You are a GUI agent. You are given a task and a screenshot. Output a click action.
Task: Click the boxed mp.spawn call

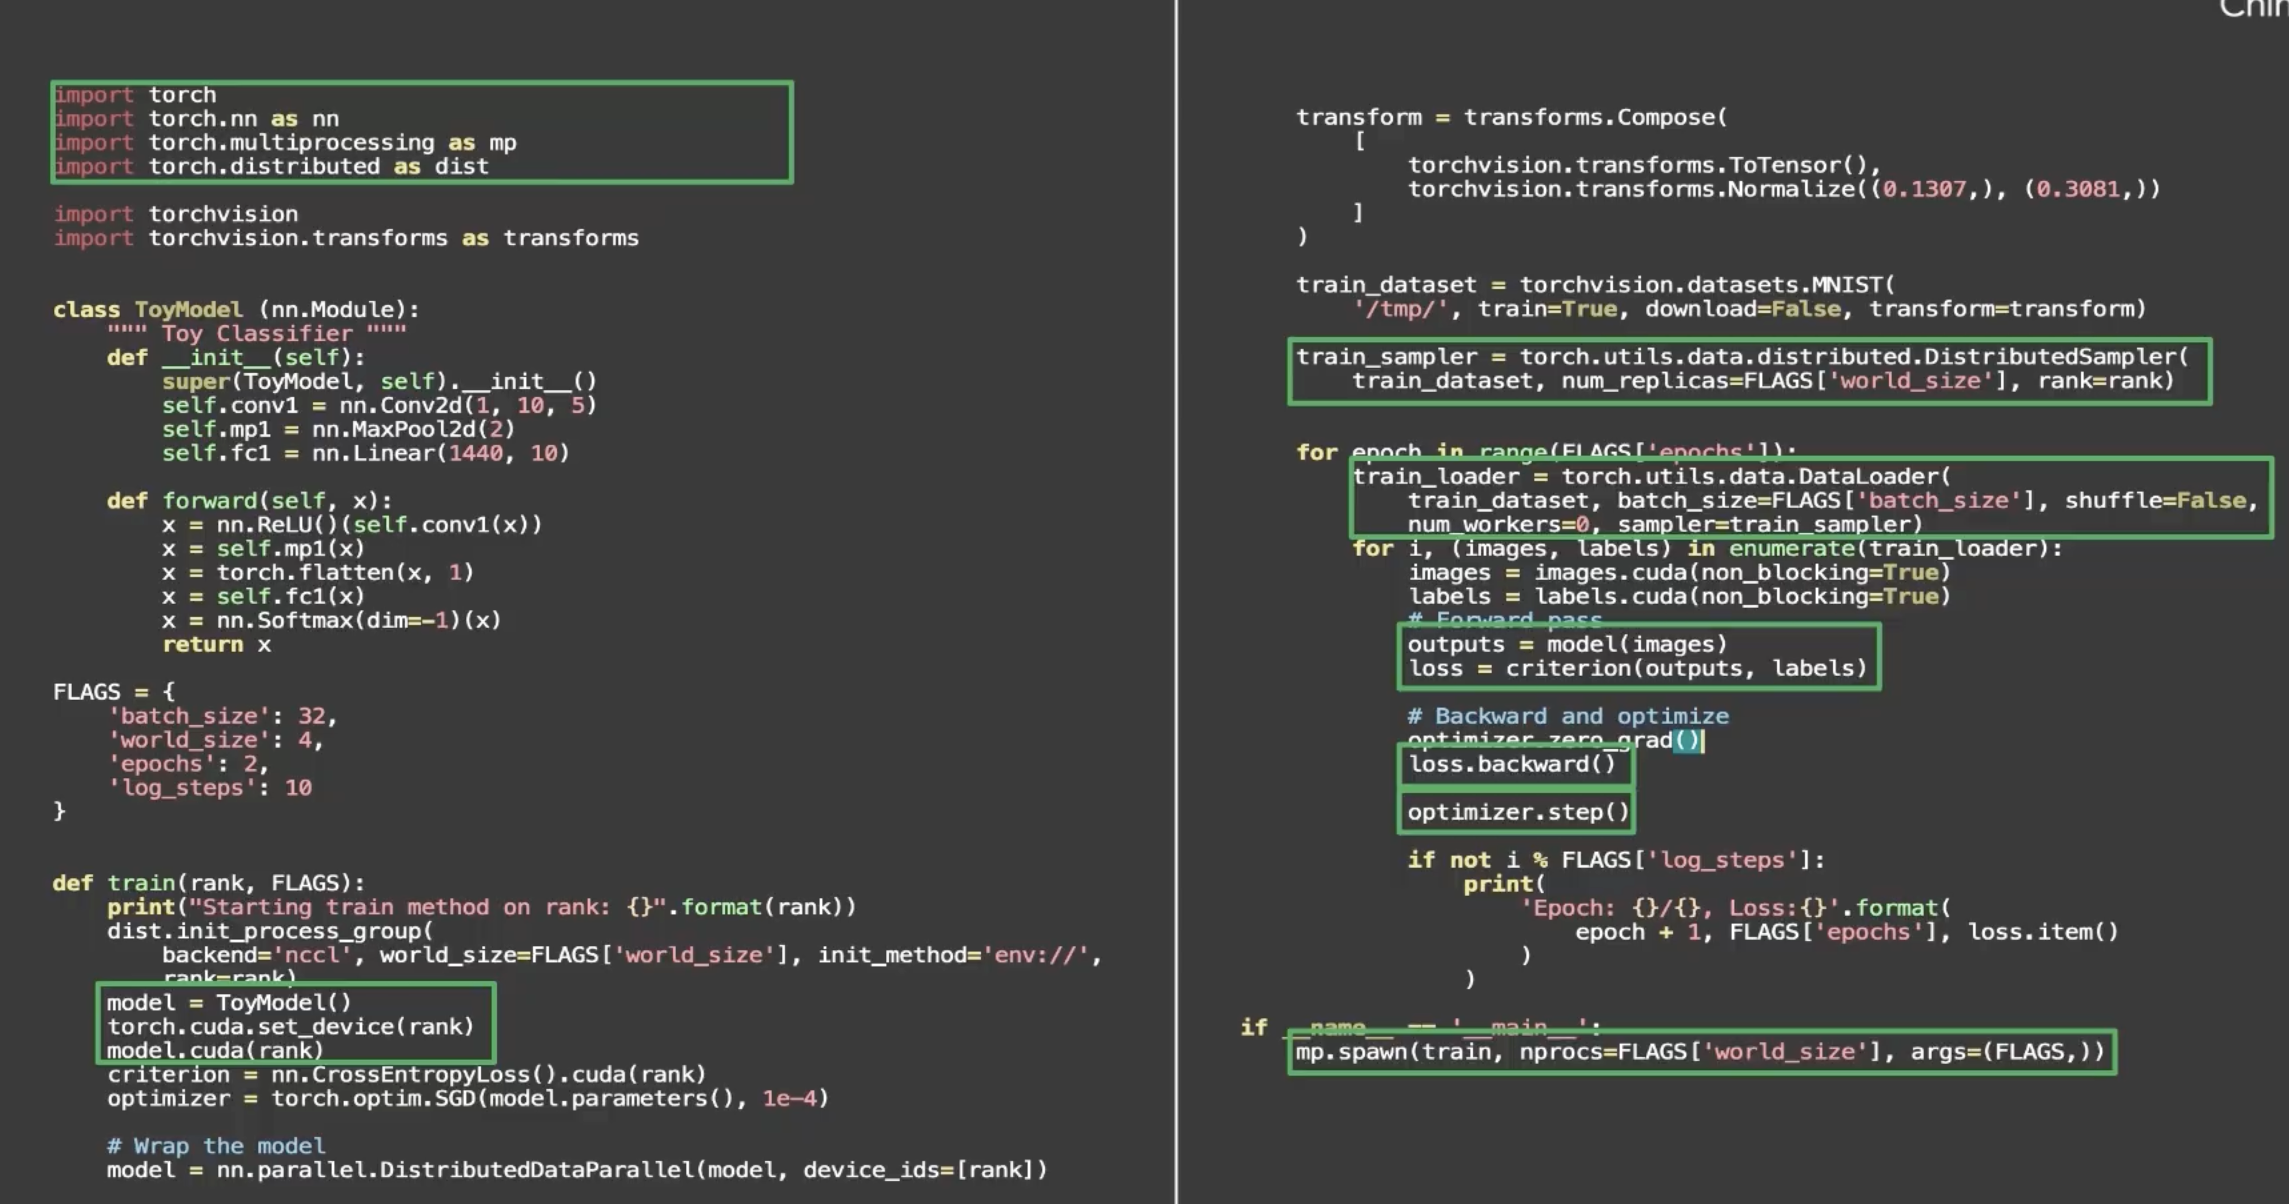[x=1700, y=1052]
